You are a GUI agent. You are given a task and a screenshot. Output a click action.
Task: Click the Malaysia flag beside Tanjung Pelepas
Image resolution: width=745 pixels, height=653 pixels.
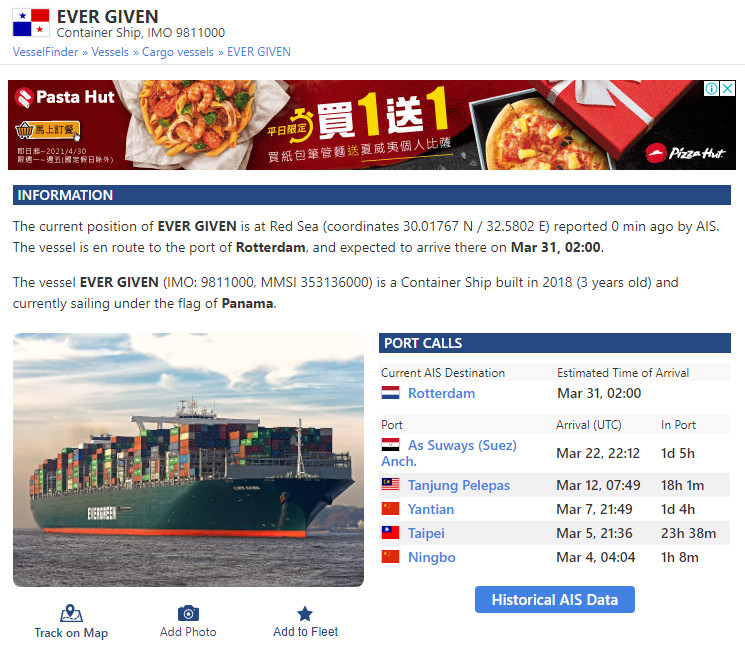pos(391,484)
